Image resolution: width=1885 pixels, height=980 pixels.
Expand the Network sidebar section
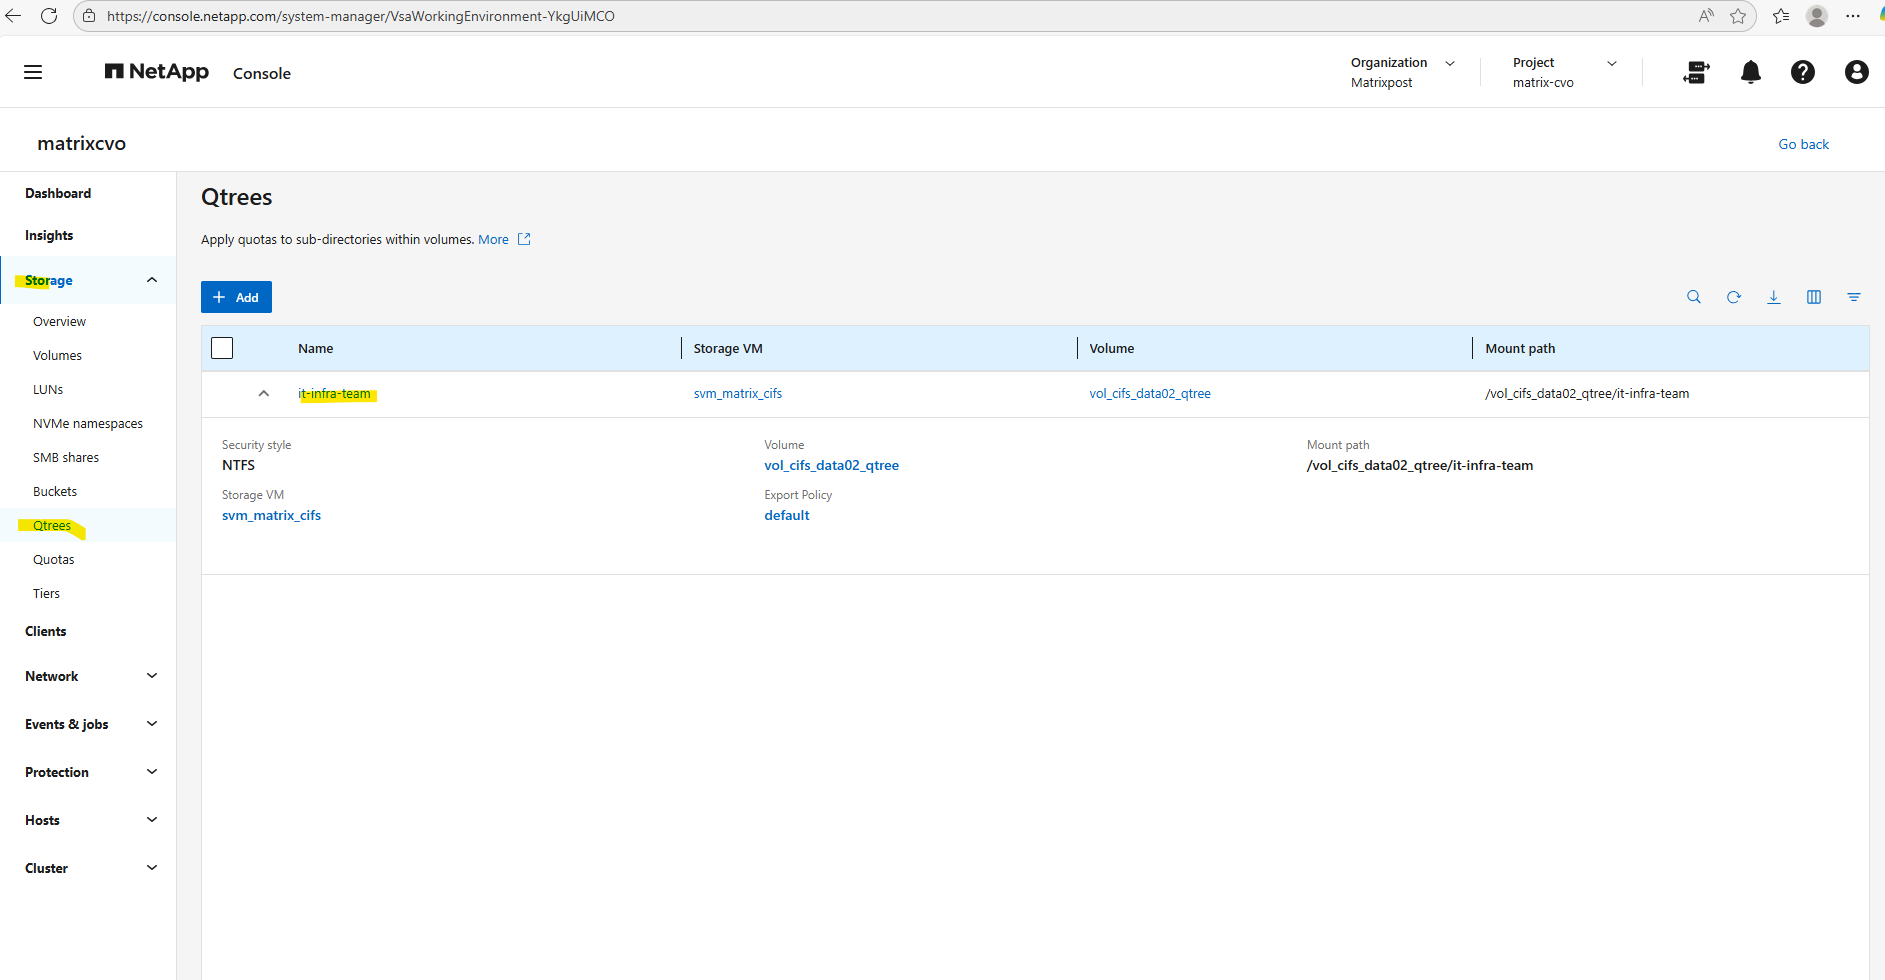coord(152,676)
